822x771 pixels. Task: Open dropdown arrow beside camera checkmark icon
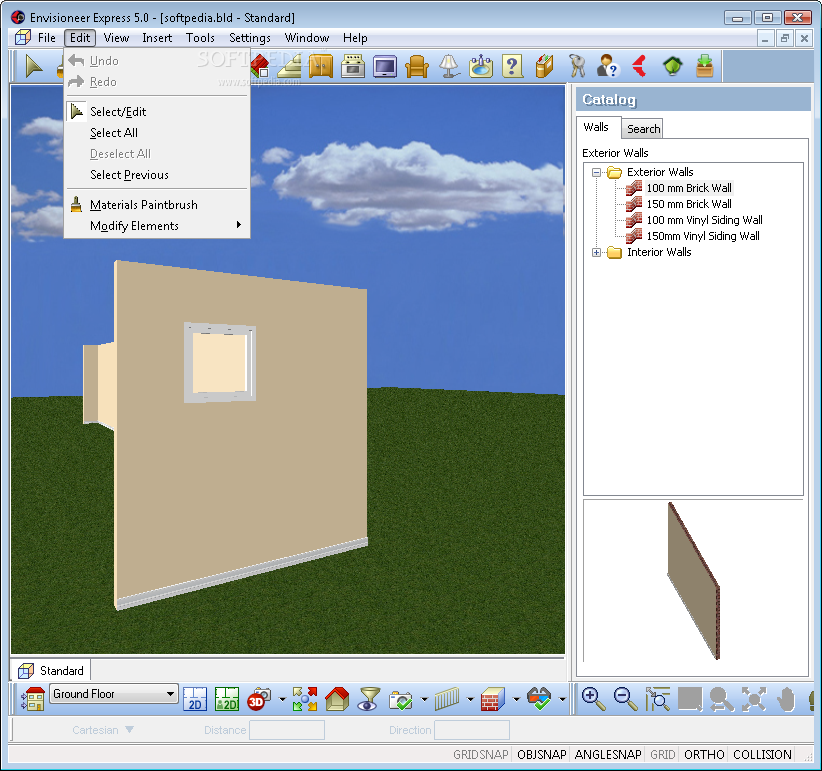(x=424, y=699)
